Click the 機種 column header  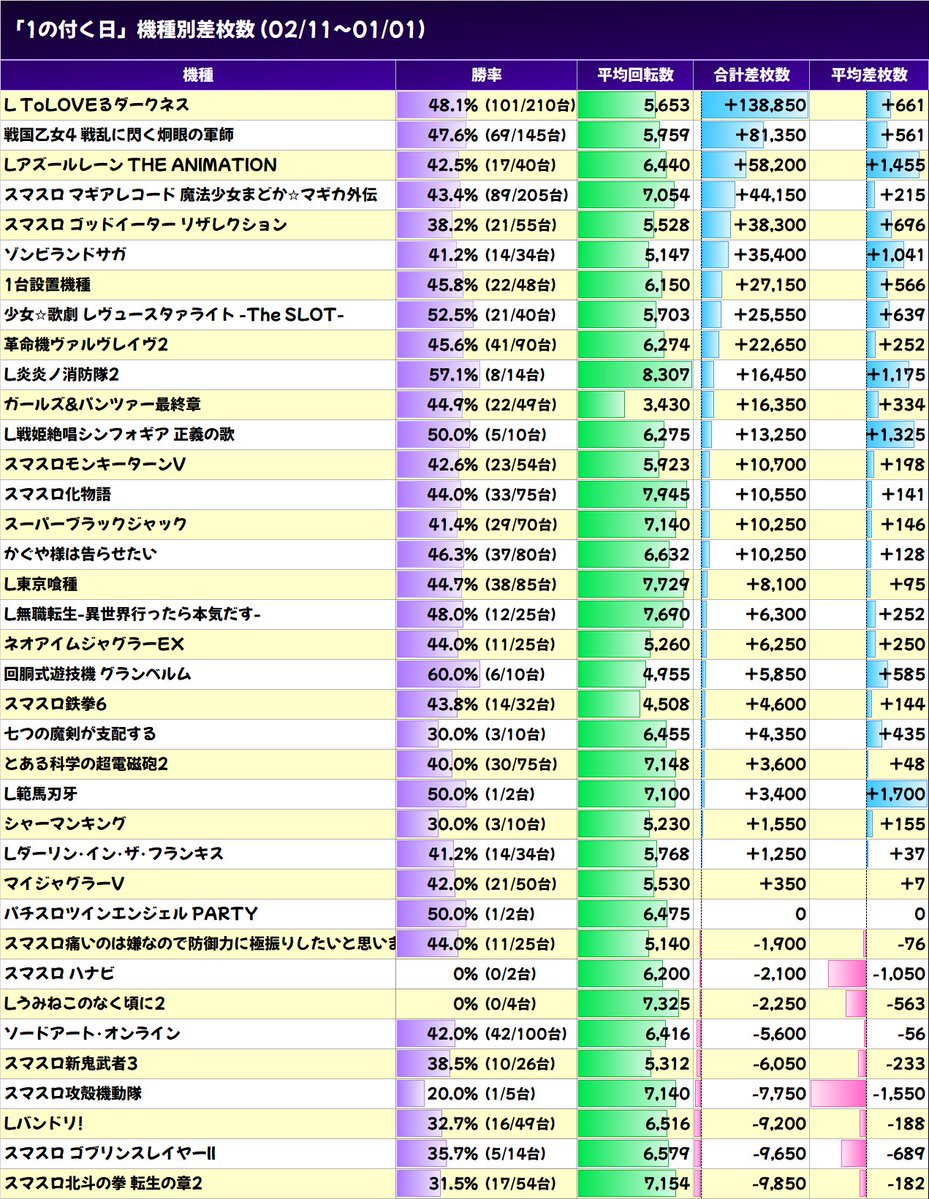[198, 75]
